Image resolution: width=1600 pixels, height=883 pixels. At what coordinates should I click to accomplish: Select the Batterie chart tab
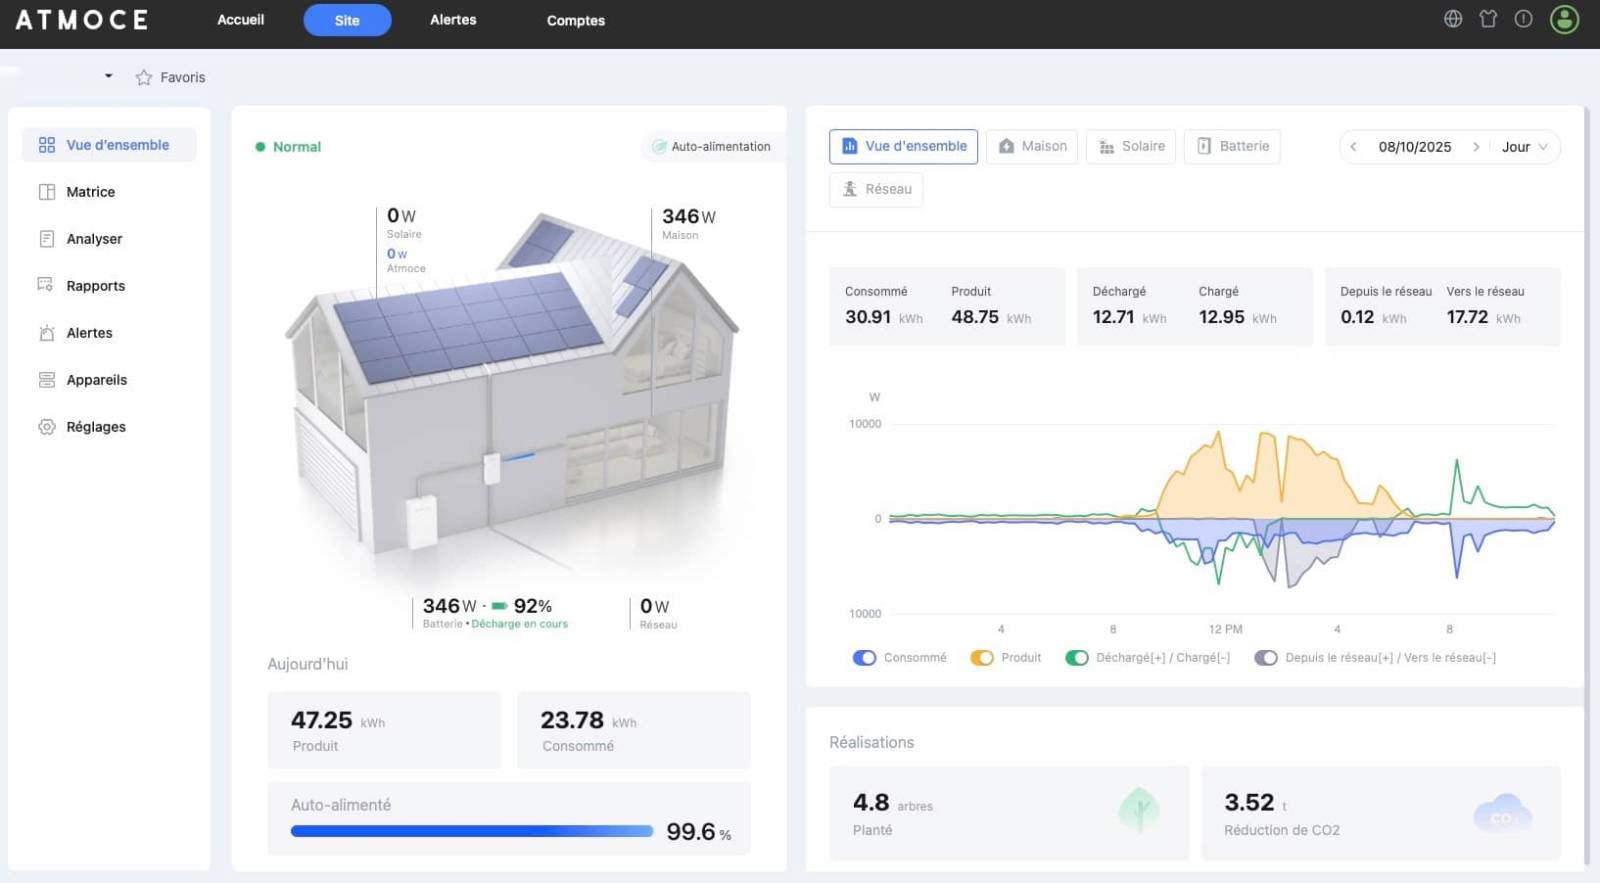click(x=1232, y=146)
